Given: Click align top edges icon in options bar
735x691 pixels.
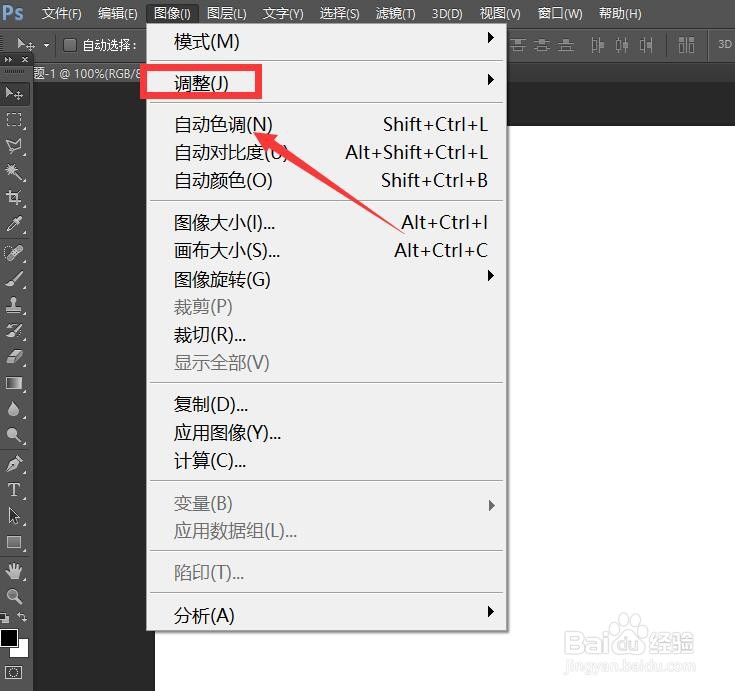Looking at the screenshot, I should pos(518,45).
